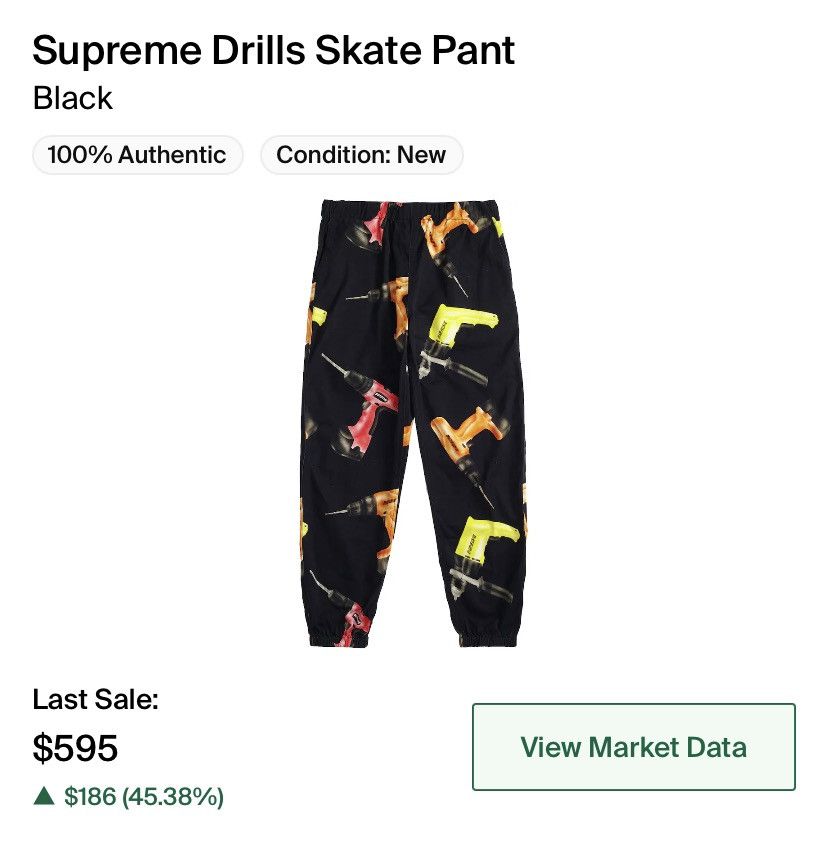Click the Black colorway subtitle
Screen dimensions: 828x861
[x=72, y=98]
